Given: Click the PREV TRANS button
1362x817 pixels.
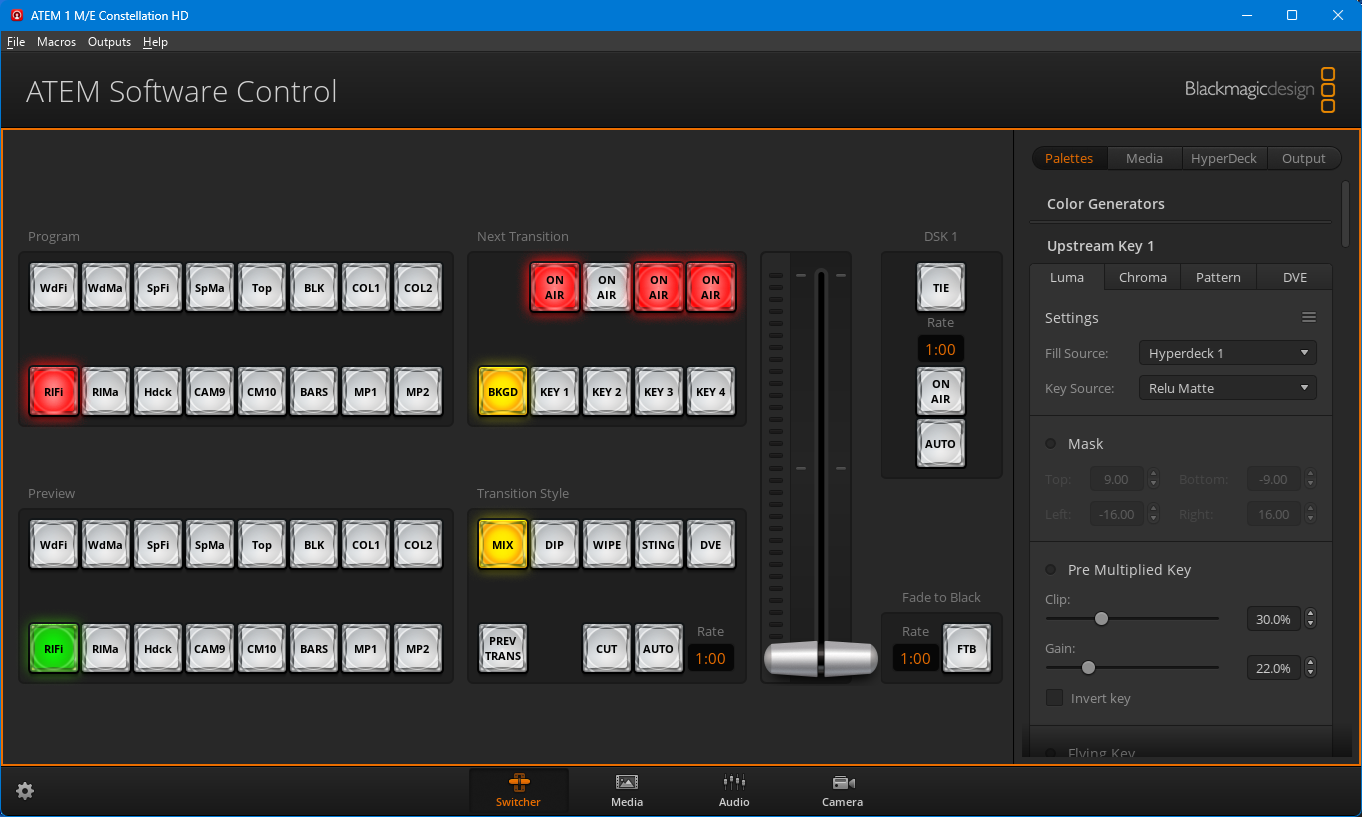Looking at the screenshot, I should click(503, 649).
